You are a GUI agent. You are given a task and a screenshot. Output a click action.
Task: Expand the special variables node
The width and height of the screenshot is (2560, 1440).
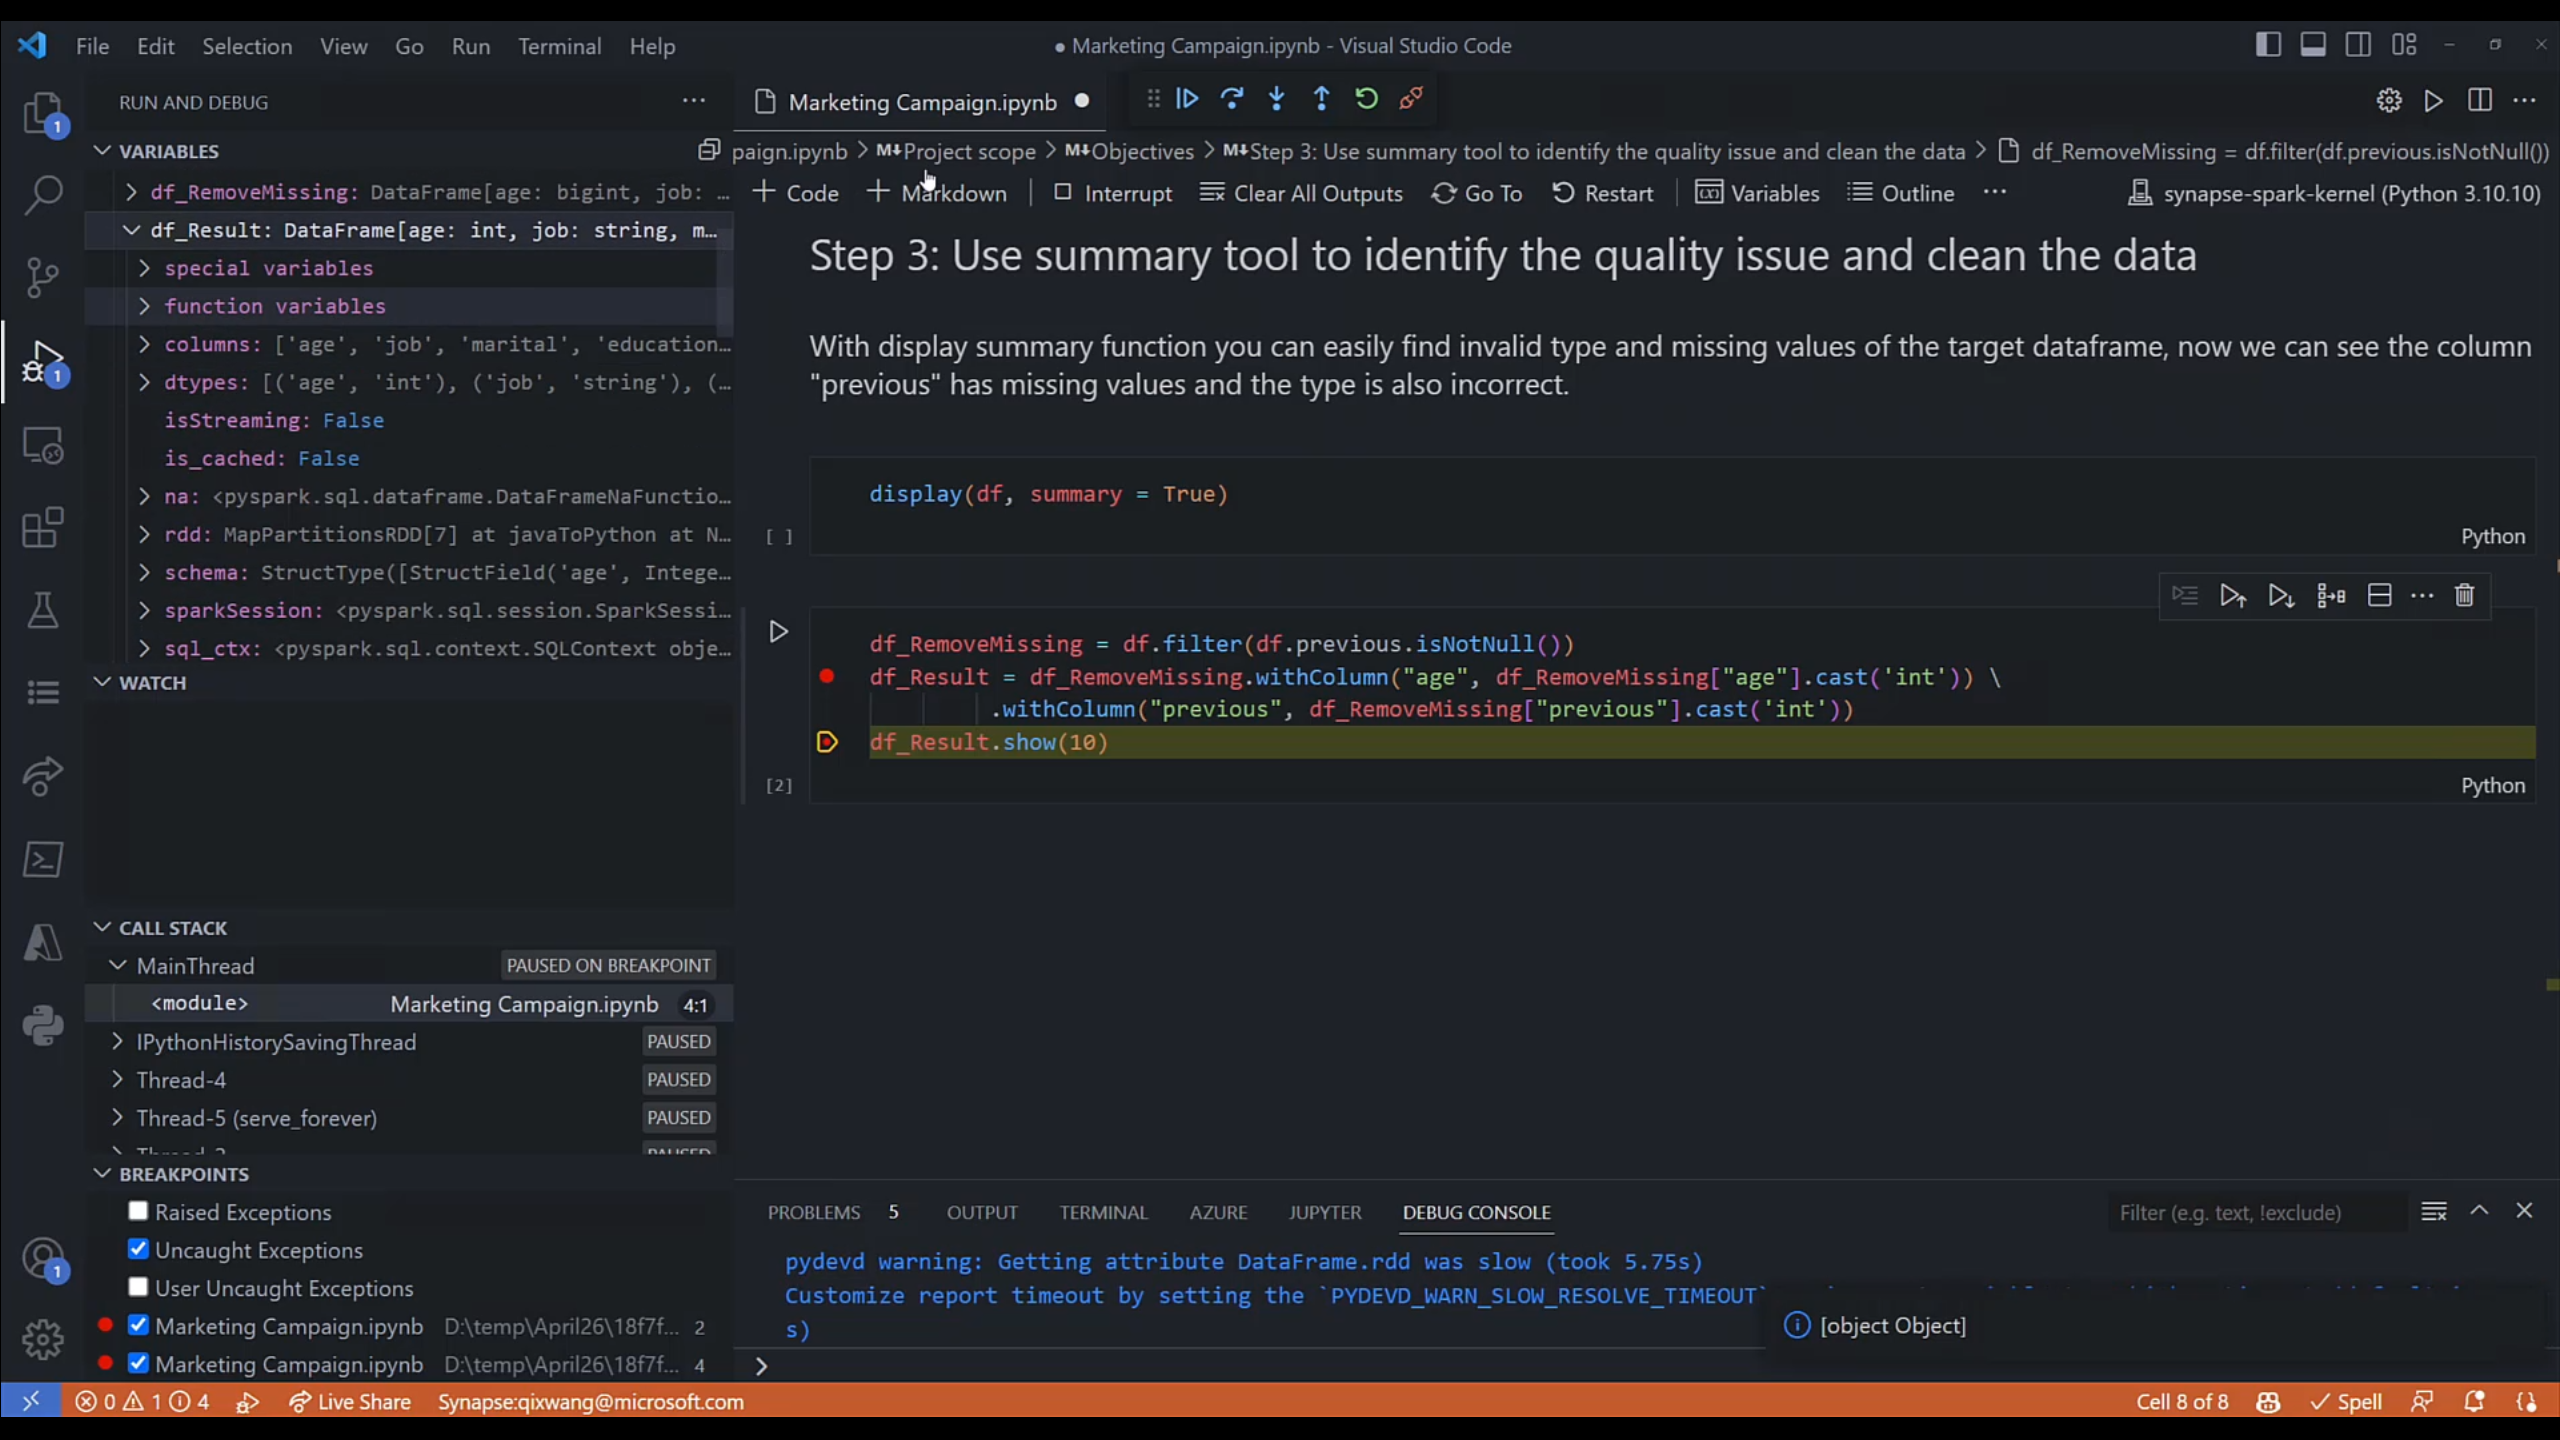[144, 267]
